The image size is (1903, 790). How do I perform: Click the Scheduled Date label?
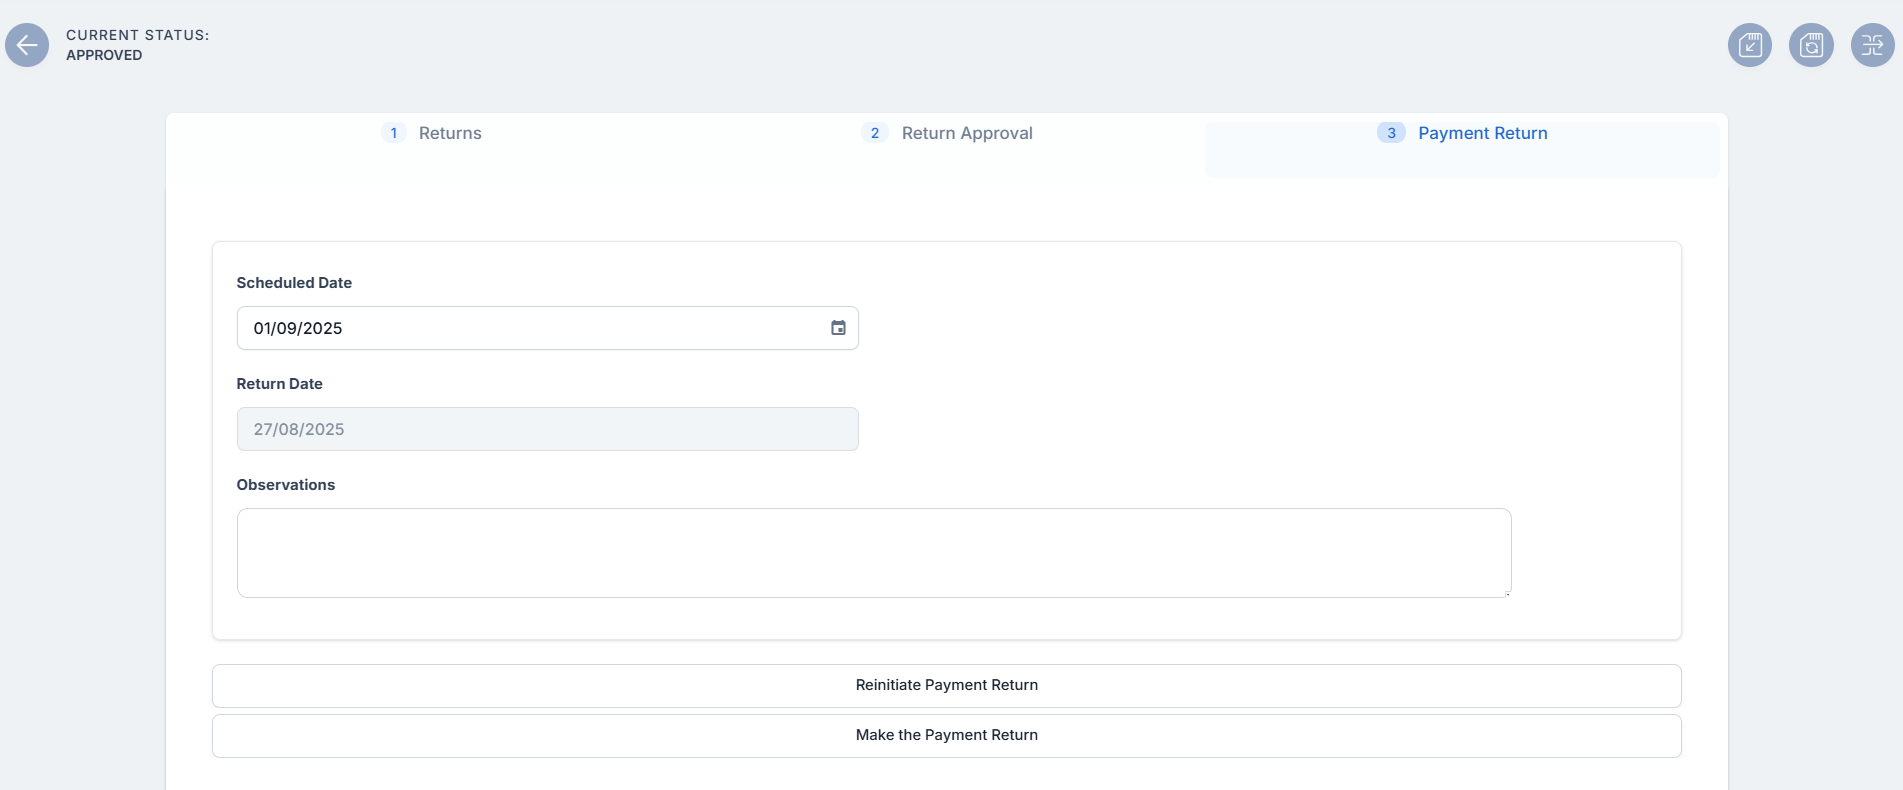(x=294, y=283)
